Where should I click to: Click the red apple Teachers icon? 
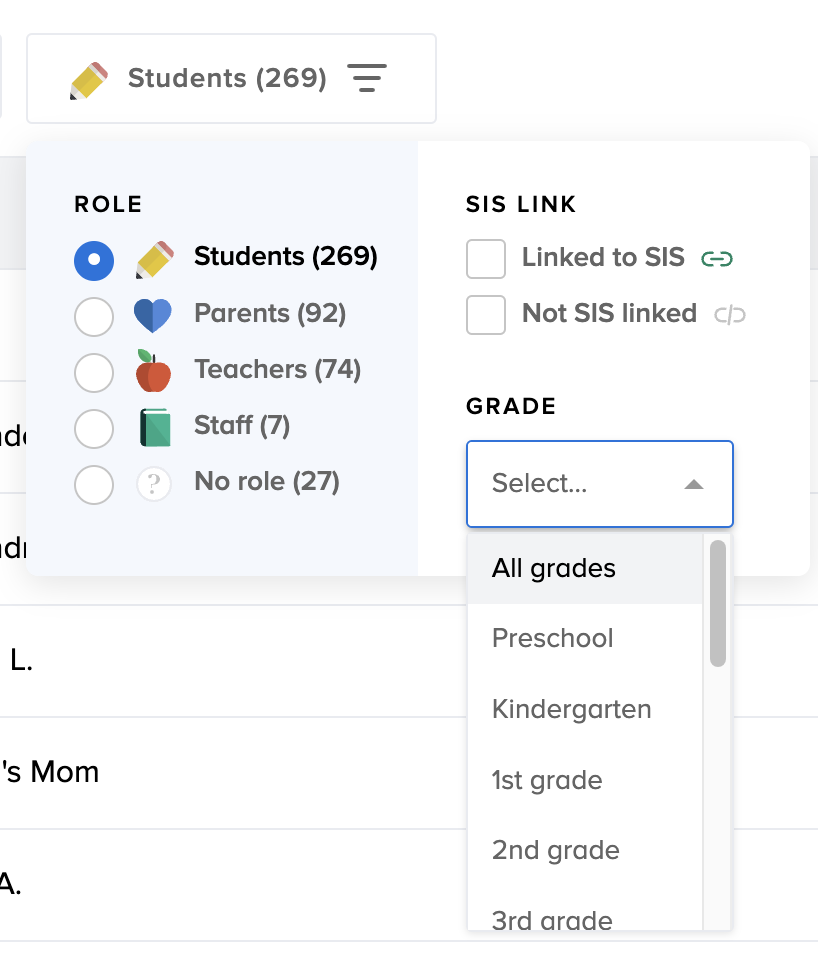click(153, 371)
